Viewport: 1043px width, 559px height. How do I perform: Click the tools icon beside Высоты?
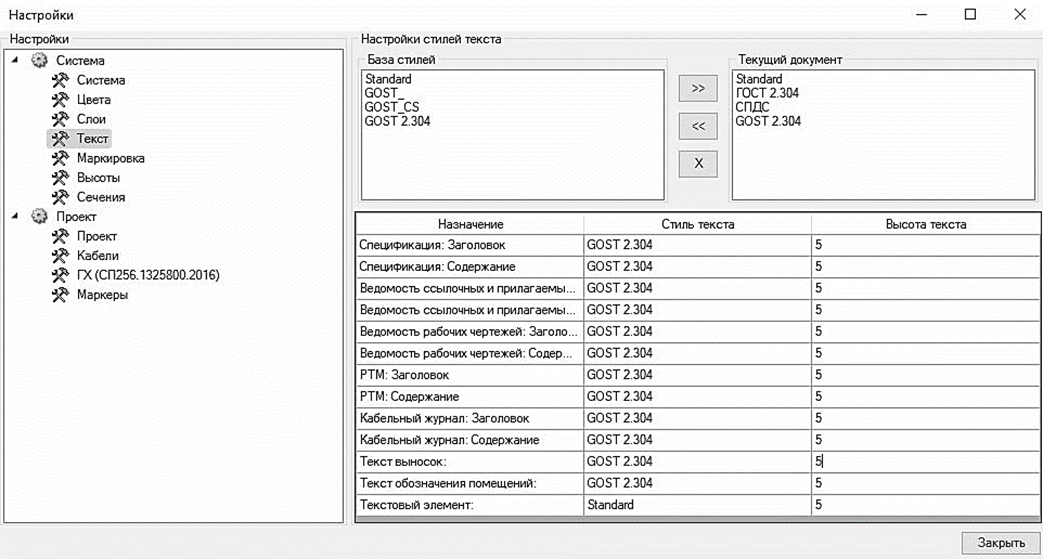tap(59, 178)
